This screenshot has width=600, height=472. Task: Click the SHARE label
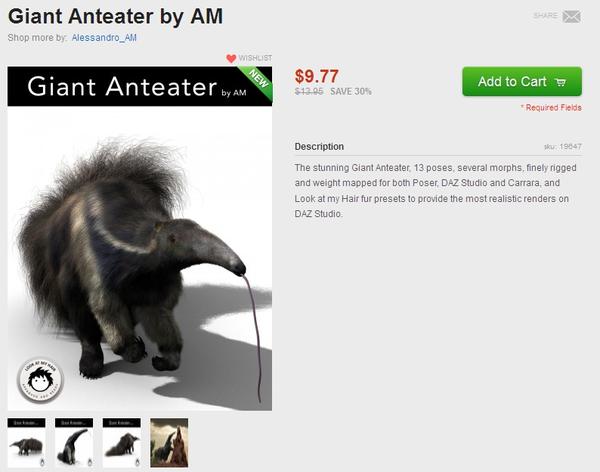point(545,16)
